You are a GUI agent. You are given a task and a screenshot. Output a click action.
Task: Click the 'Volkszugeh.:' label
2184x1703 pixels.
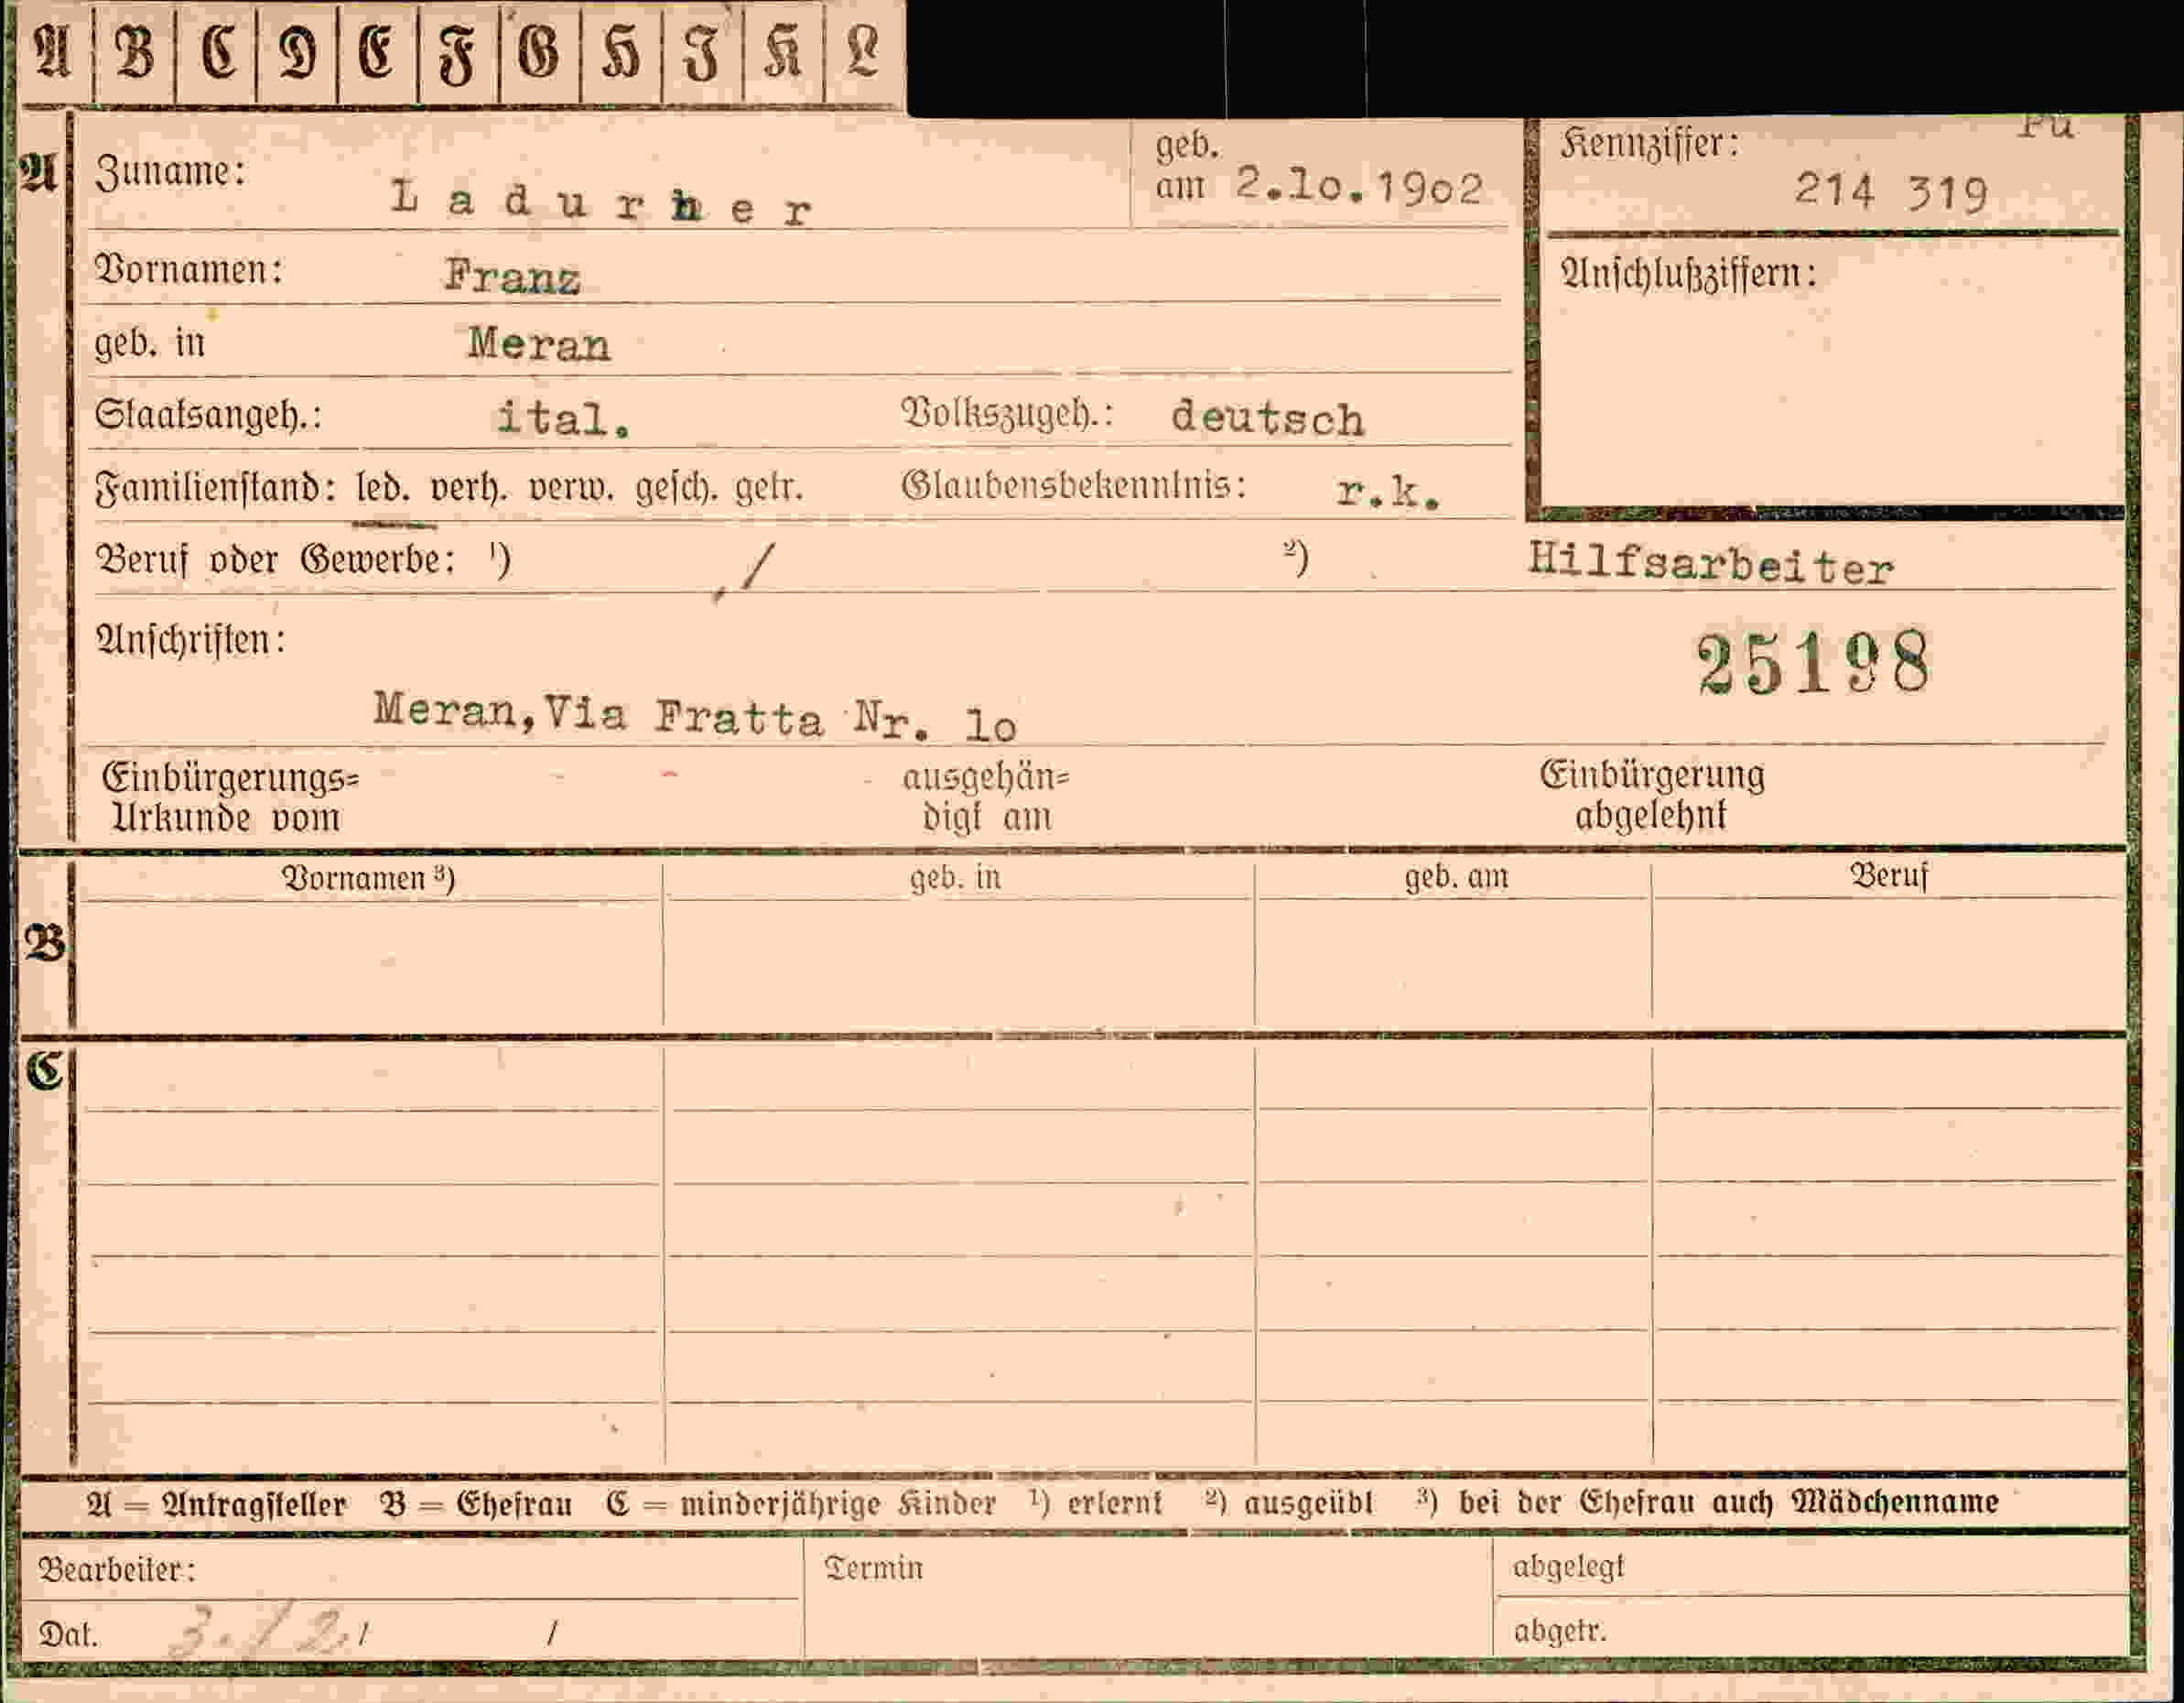[x=1007, y=414]
